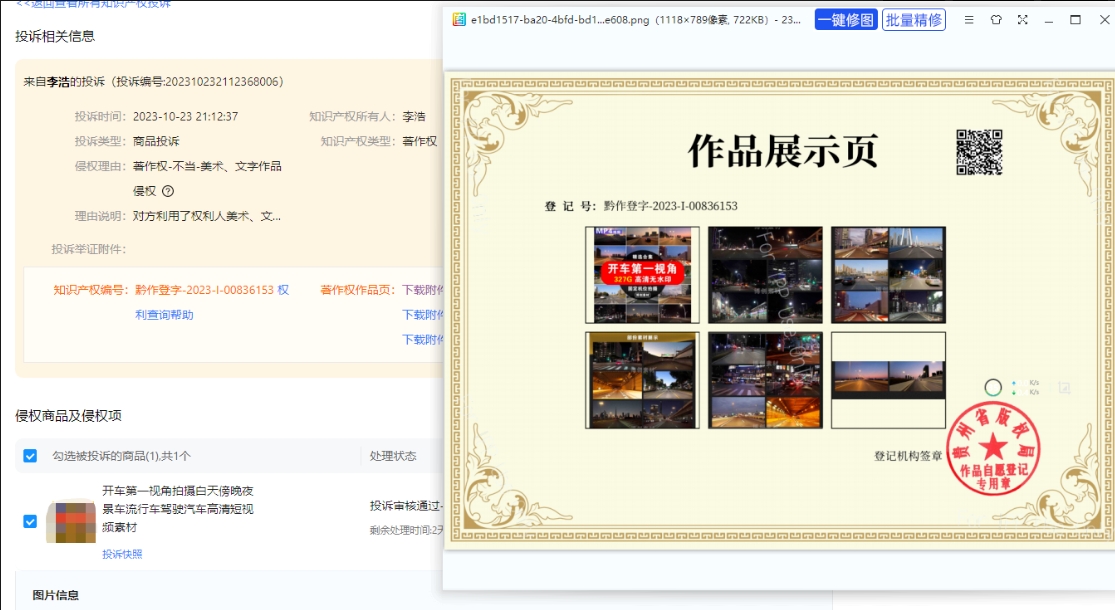Click the second 下载附件 link
Image resolution: width=1115 pixels, height=610 pixels.
click(x=423, y=315)
